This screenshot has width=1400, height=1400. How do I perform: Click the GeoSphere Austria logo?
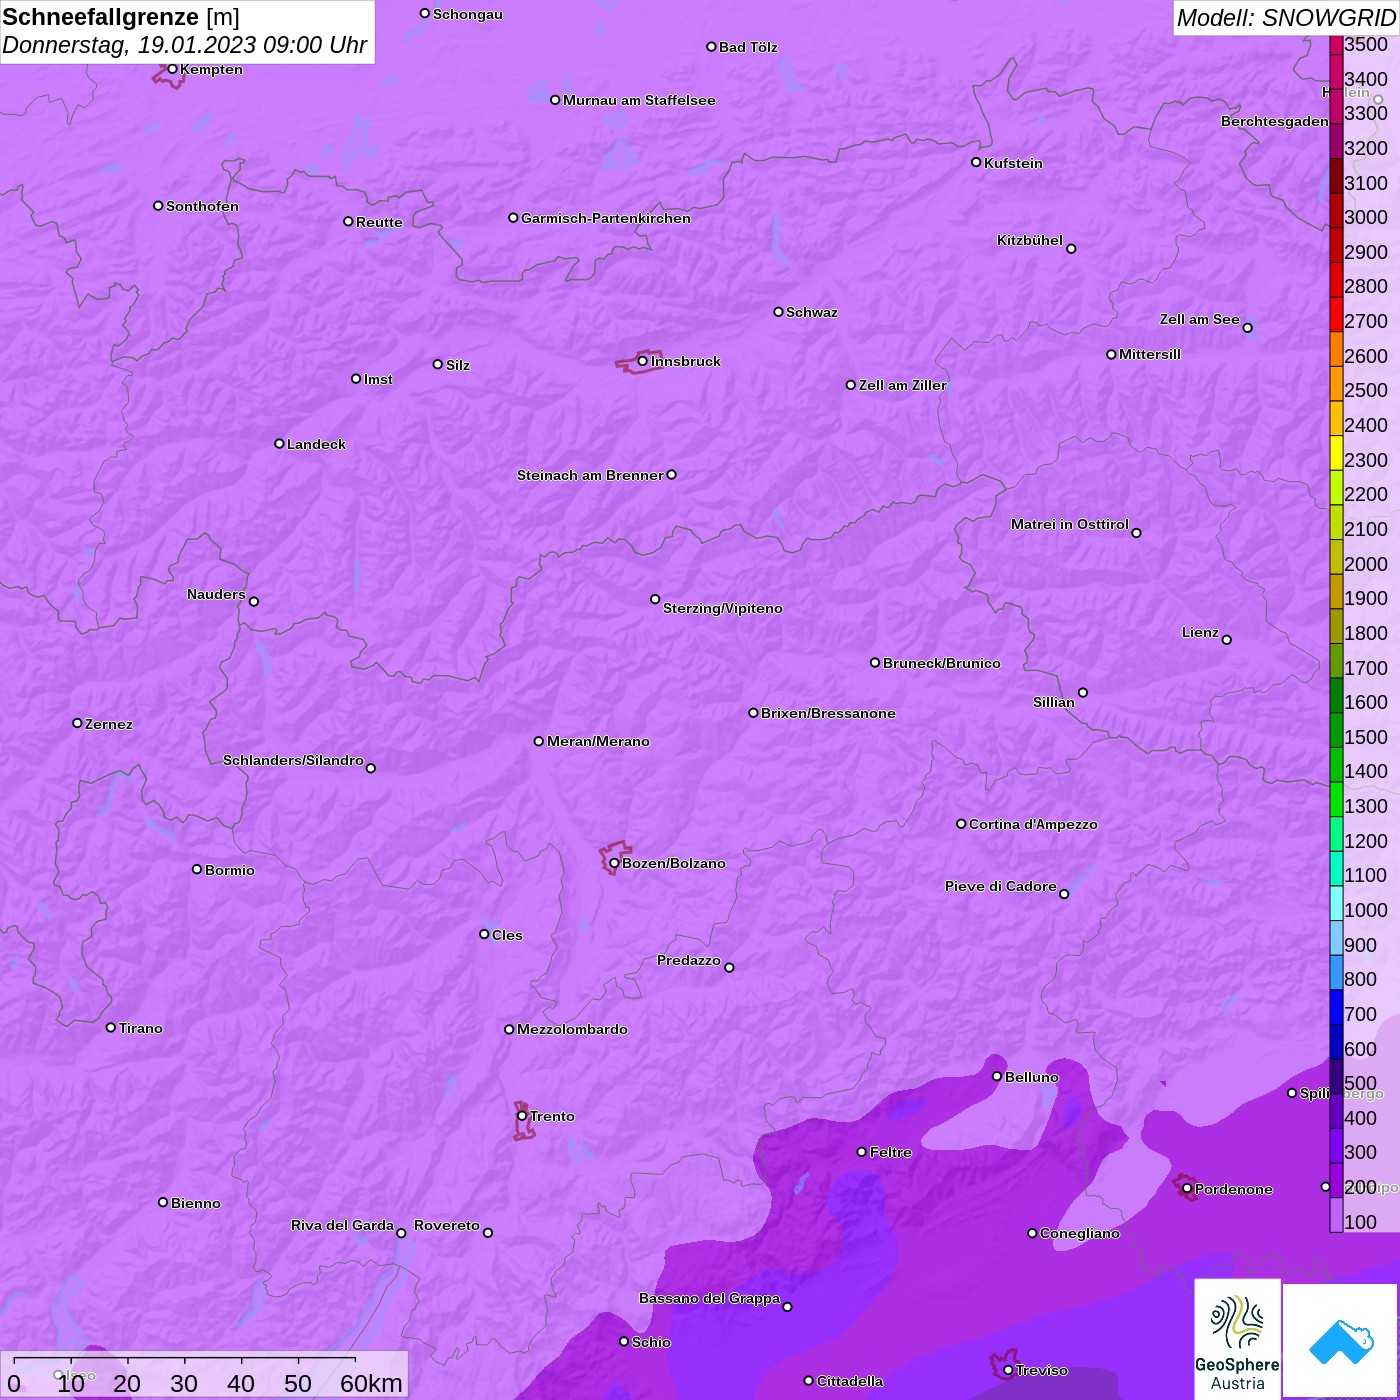1237,1339
